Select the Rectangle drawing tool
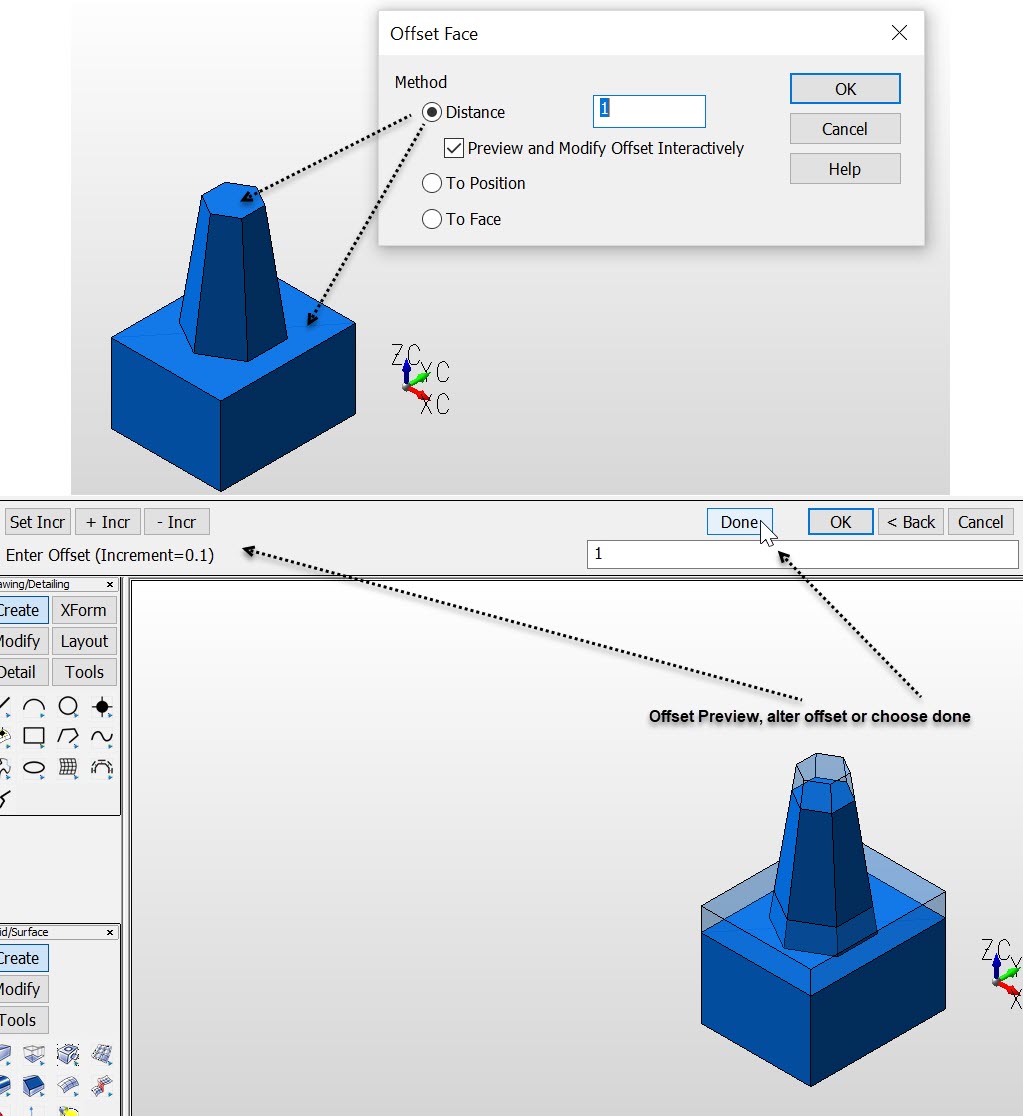The image size is (1023, 1116). pos(34,737)
